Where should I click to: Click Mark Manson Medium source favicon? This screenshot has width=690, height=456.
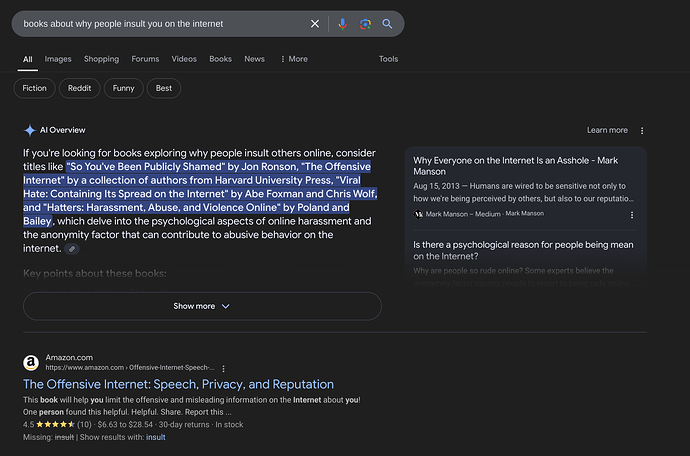[418, 214]
